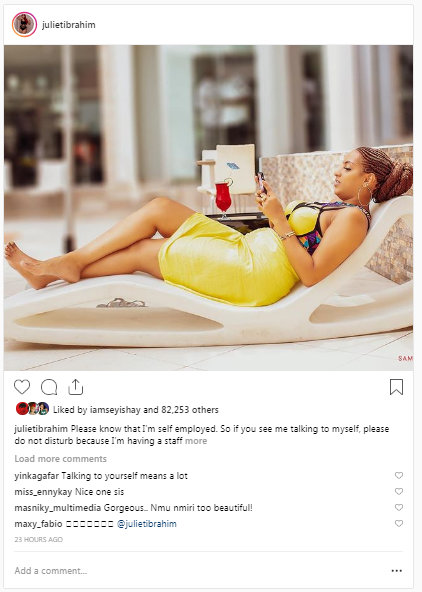Click the post photo of the lounger

pyautogui.click(x=208, y=208)
